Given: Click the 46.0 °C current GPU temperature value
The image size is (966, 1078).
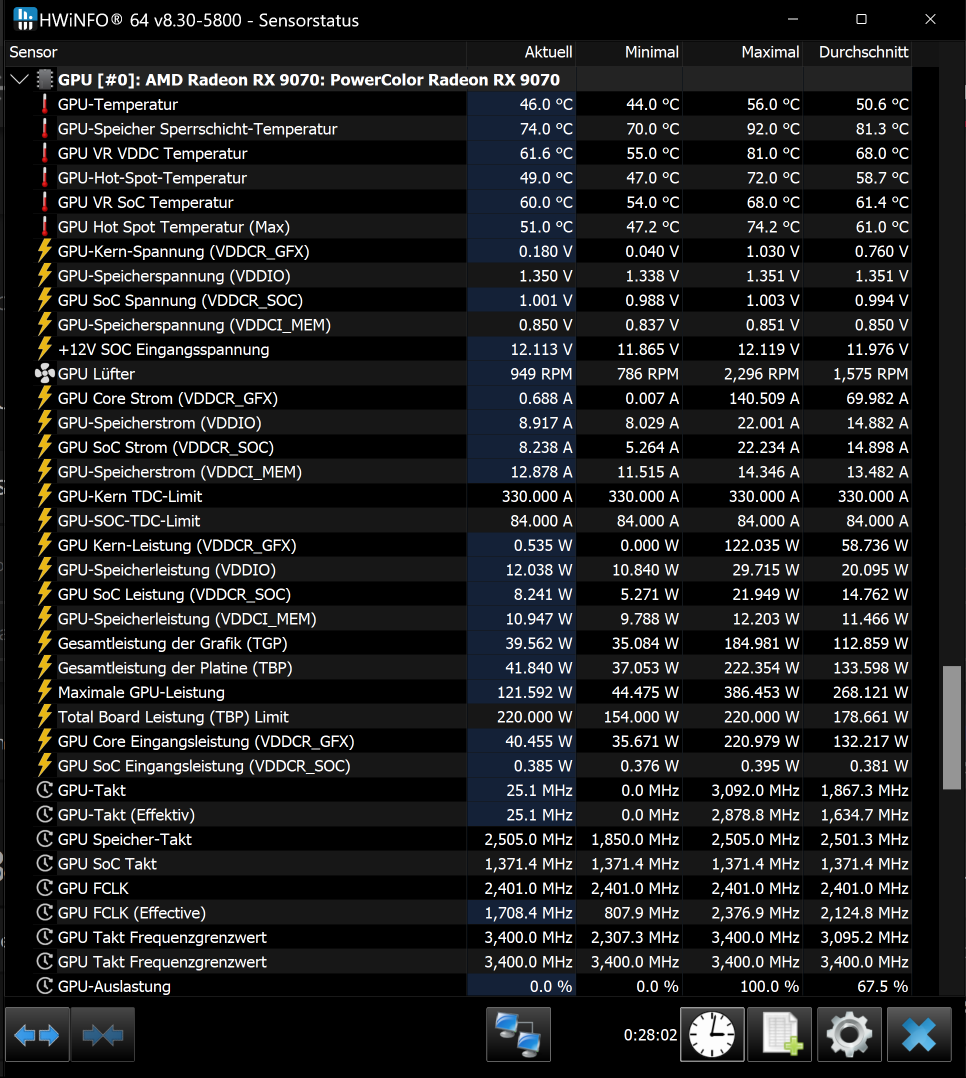Looking at the screenshot, I should coord(546,104).
